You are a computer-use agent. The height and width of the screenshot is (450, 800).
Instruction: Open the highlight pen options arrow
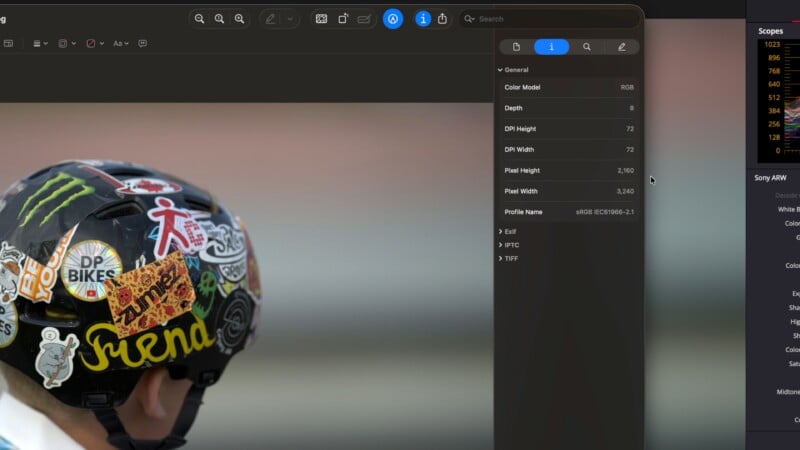290,19
